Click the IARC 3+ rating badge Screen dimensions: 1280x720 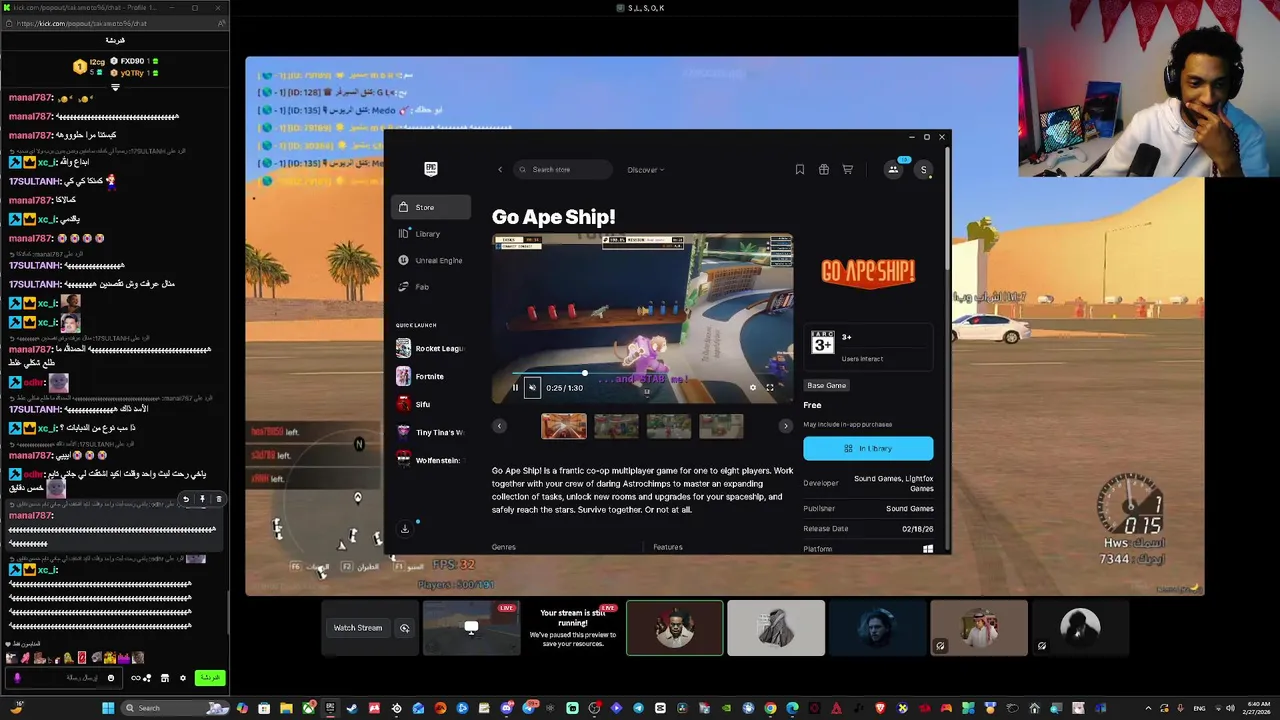coord(822,342)
